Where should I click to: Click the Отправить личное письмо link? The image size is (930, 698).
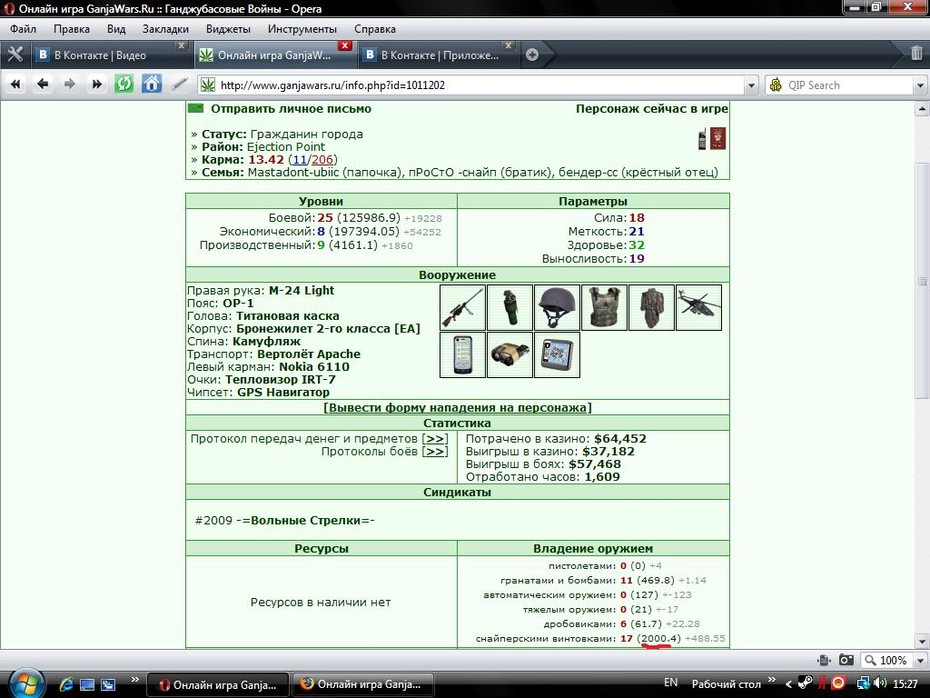[291, 109]
